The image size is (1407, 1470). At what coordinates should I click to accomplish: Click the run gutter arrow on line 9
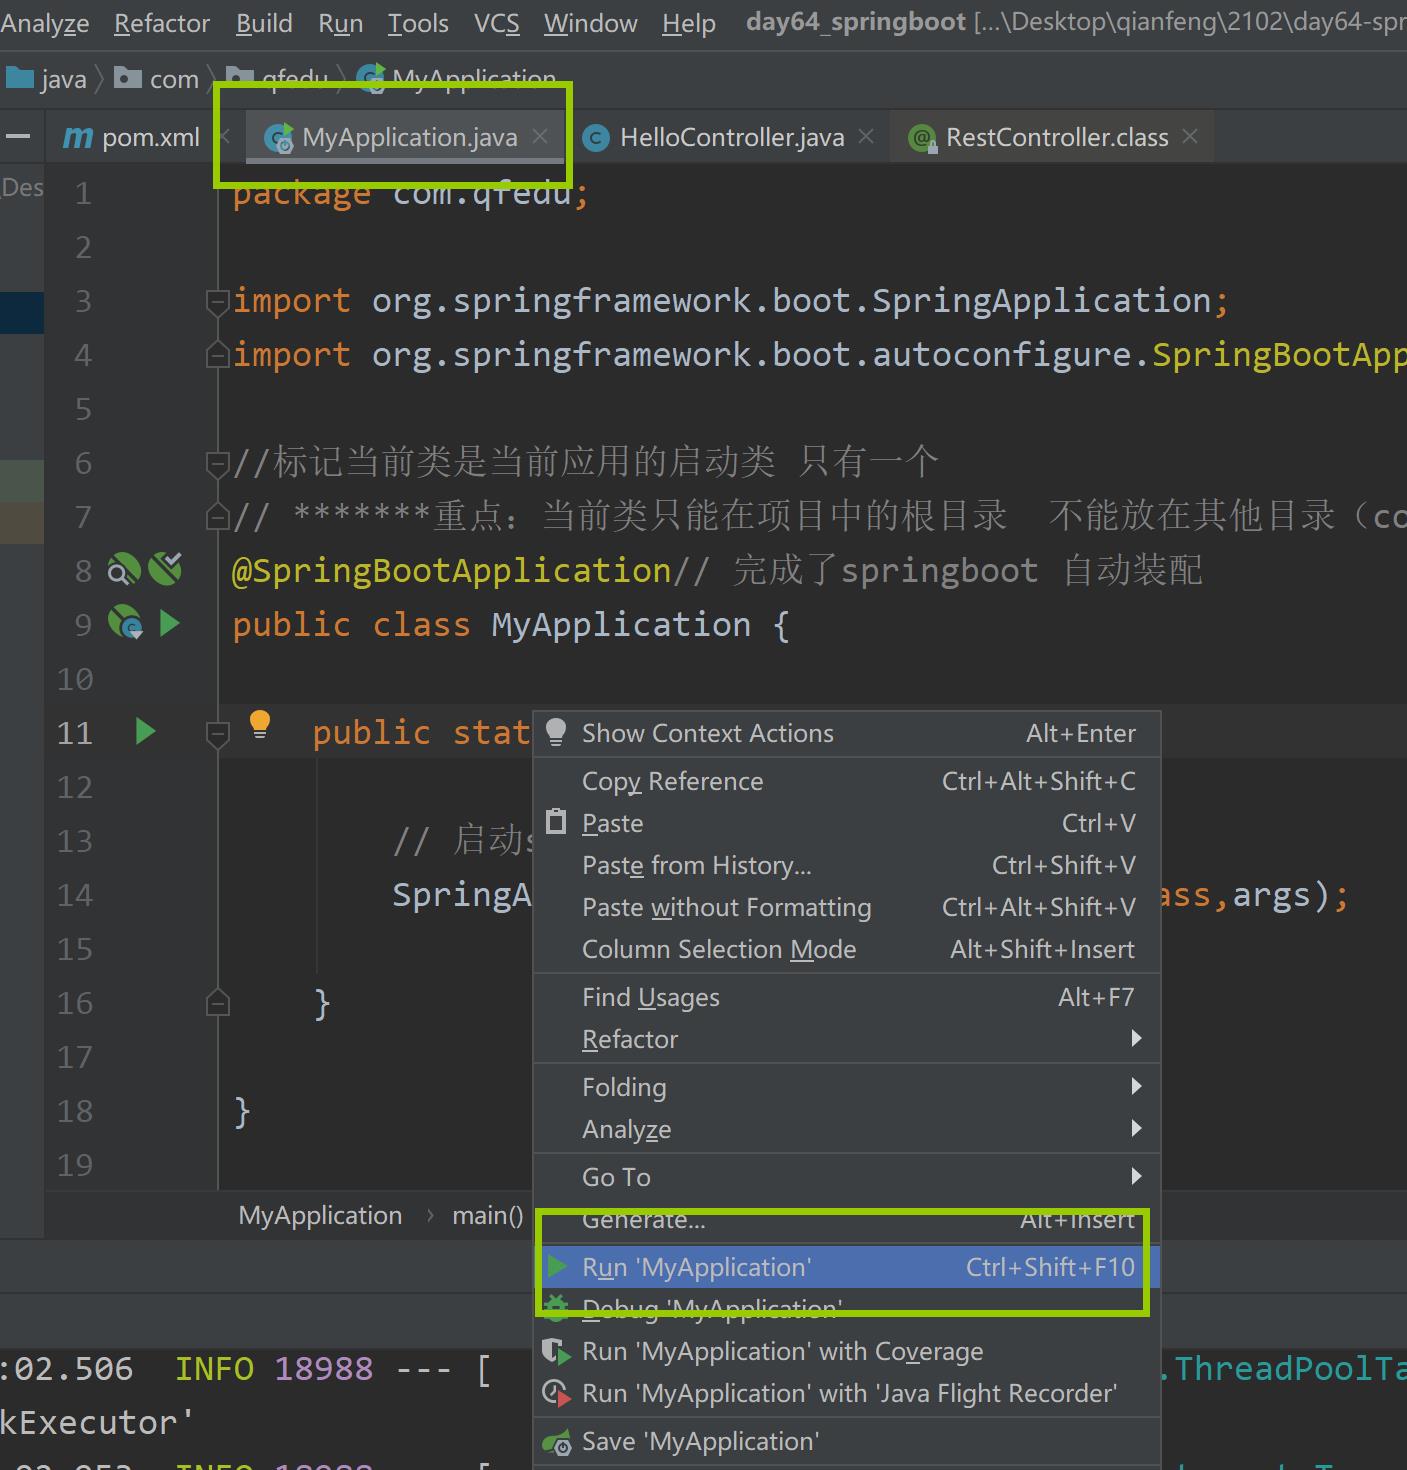pyautogui.click(x=170, y=623)
